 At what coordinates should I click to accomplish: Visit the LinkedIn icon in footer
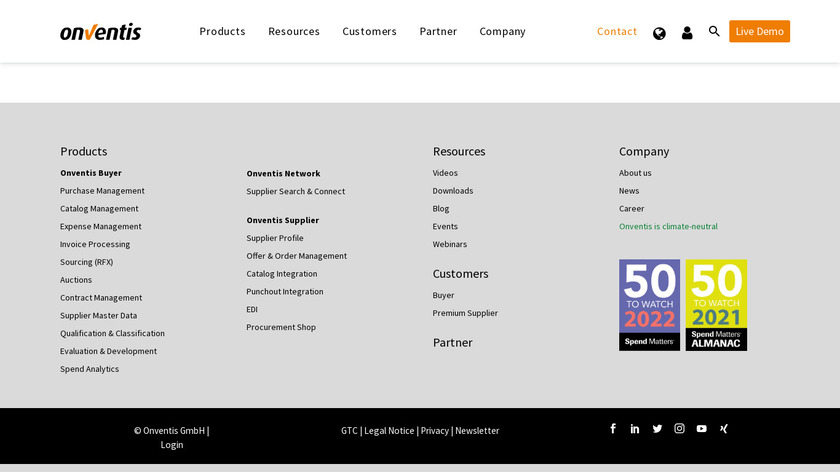coord(635,429)
